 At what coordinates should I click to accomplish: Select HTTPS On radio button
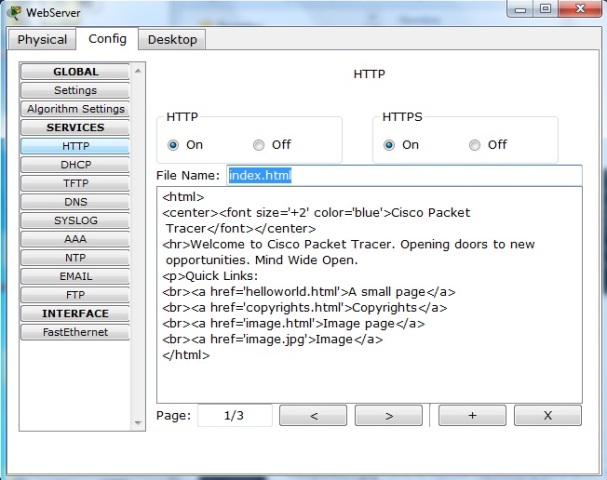[x=389, y=145]
